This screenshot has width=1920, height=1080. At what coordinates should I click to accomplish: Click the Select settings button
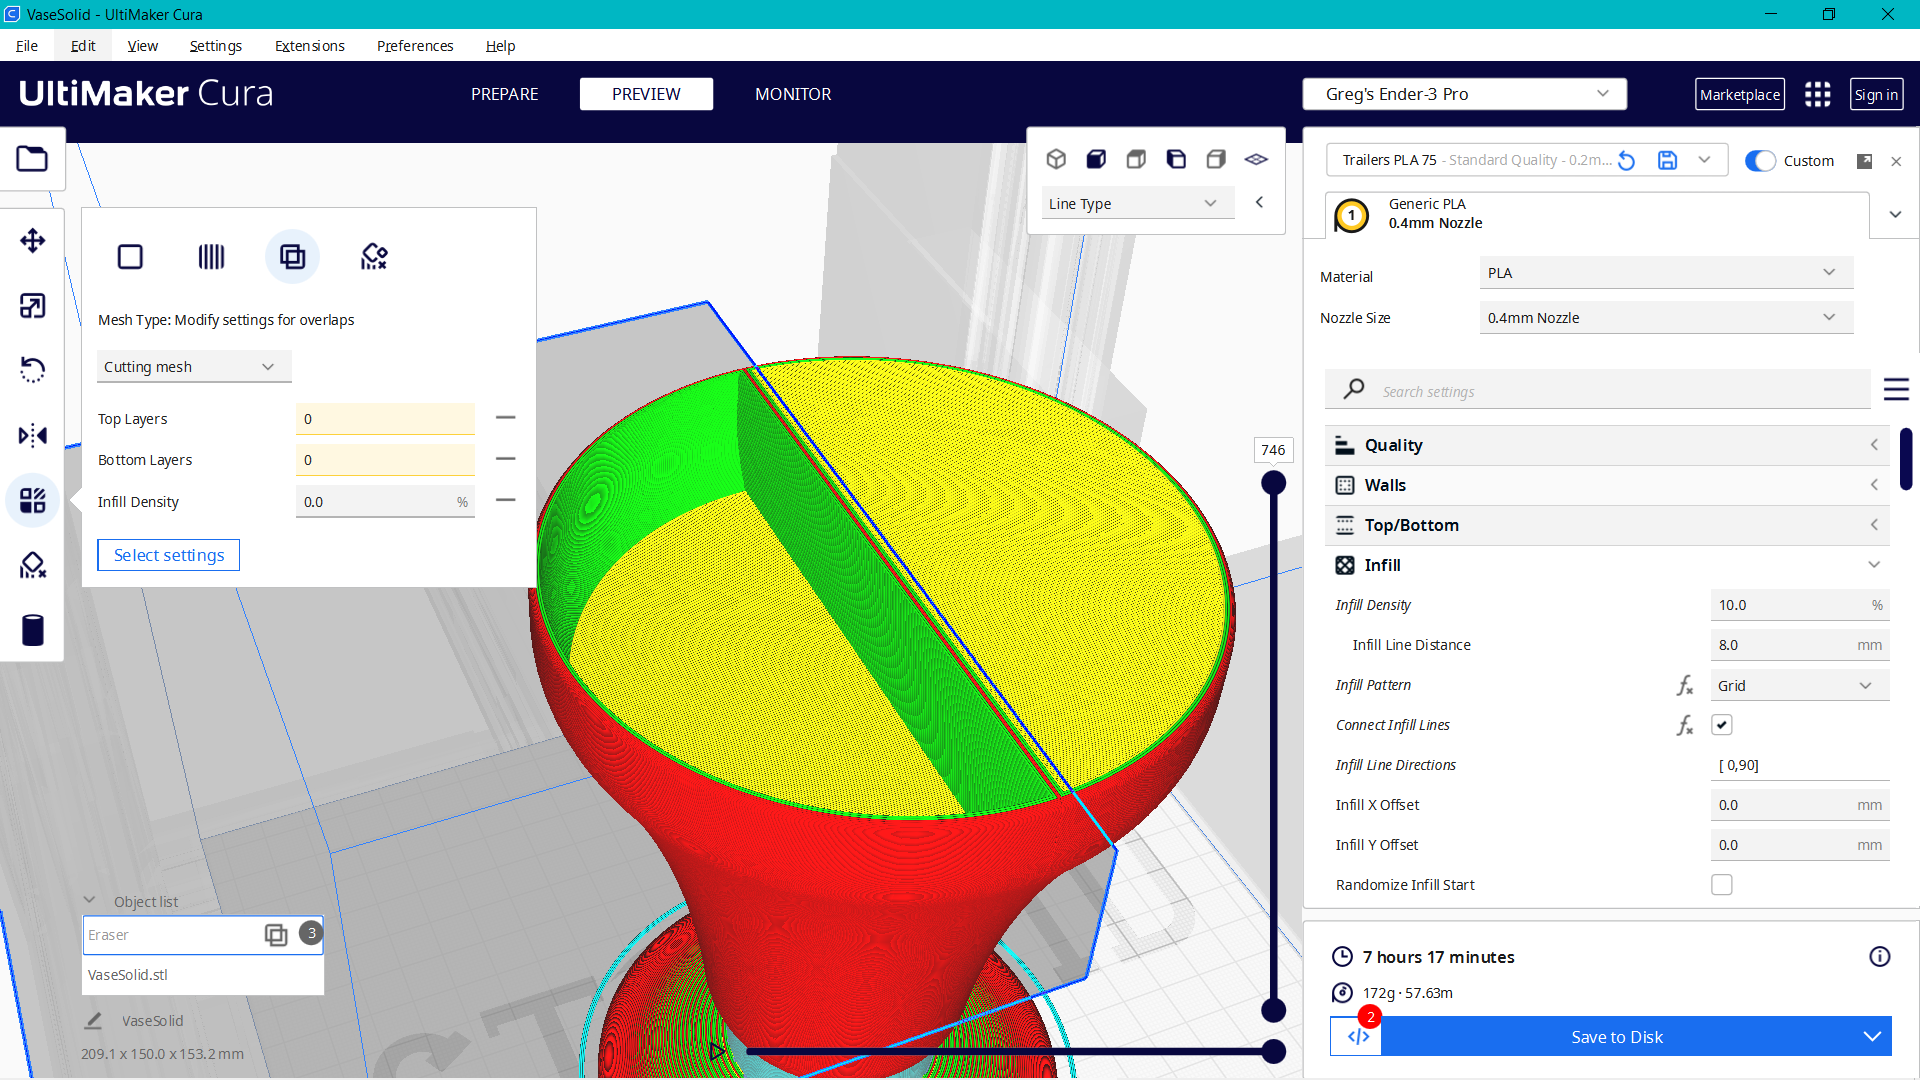pyautogui.click(x=168, y=555)
